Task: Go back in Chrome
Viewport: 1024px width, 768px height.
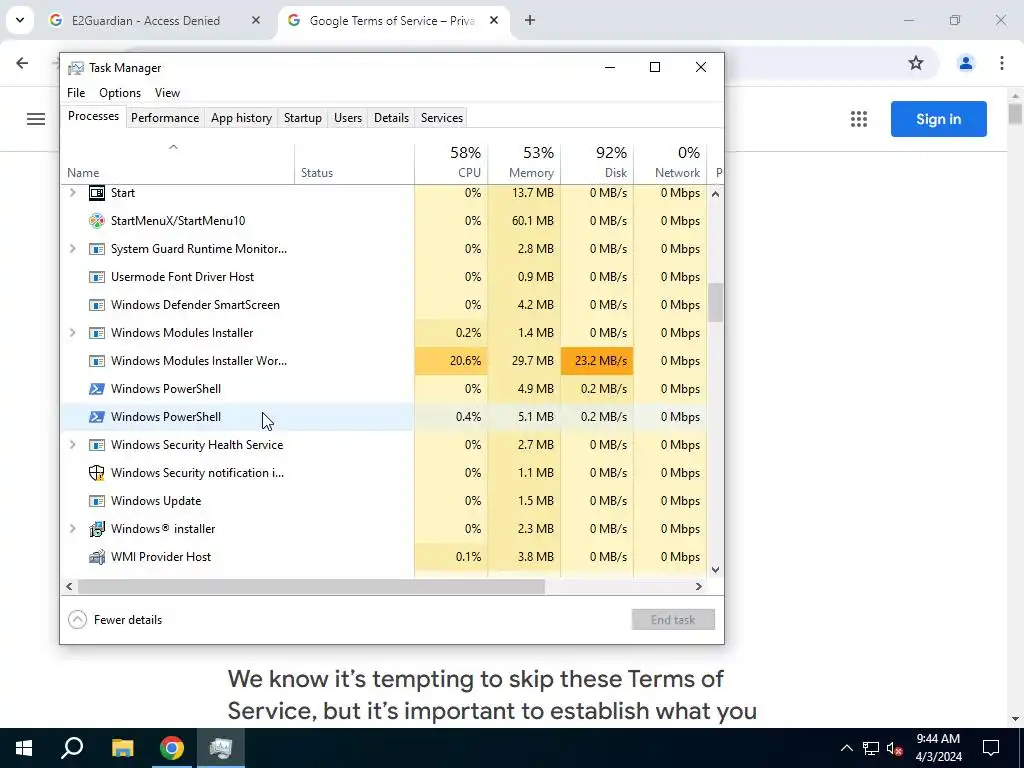Action: click(x=22, y=63)
